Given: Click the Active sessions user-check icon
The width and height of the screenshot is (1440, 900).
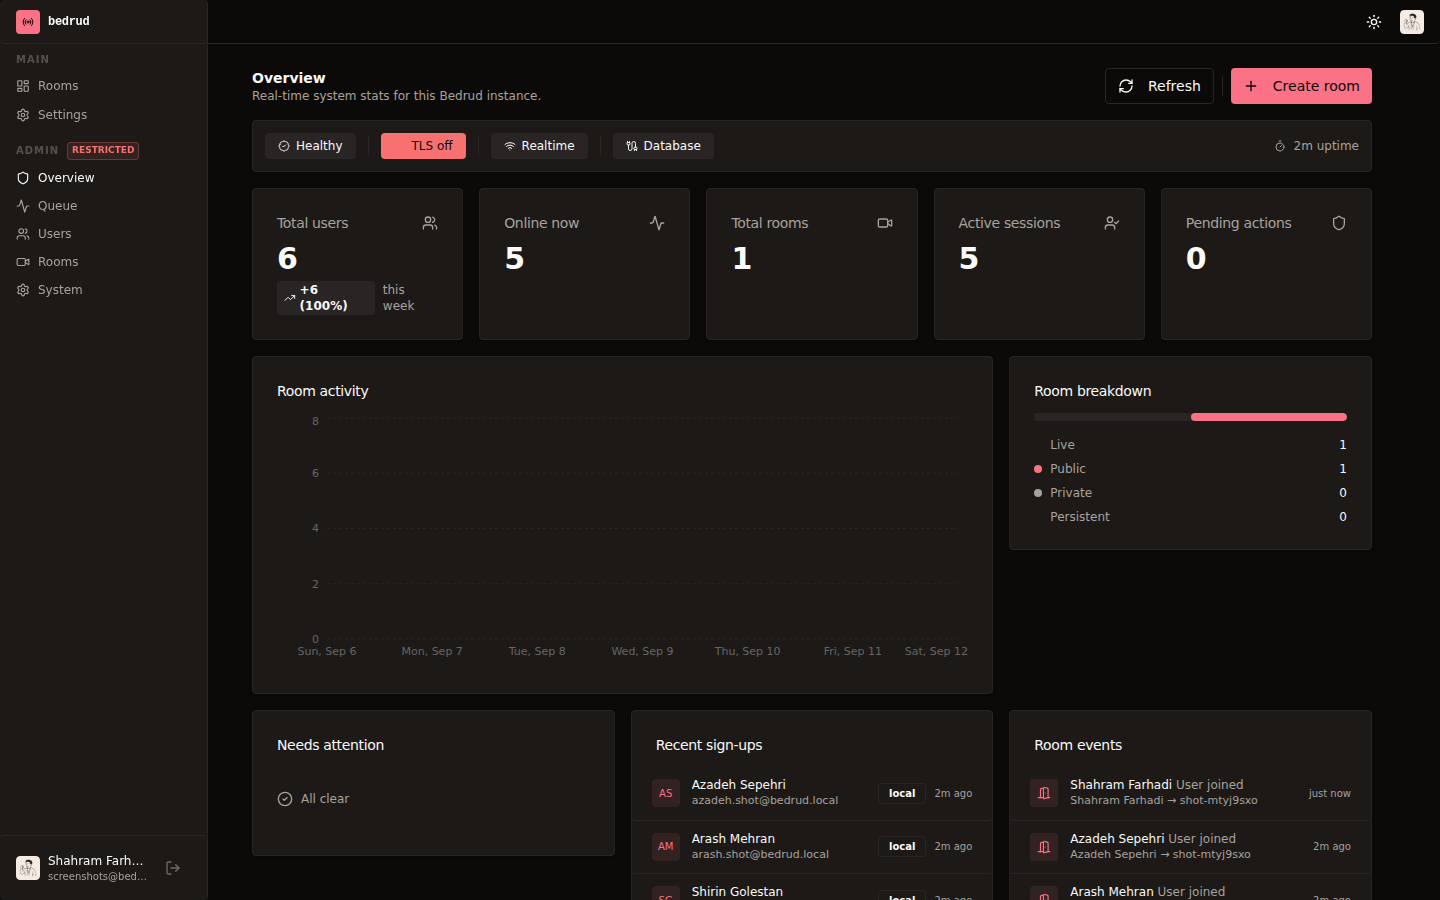Looking at the screenshot, I should [1112, 223].
